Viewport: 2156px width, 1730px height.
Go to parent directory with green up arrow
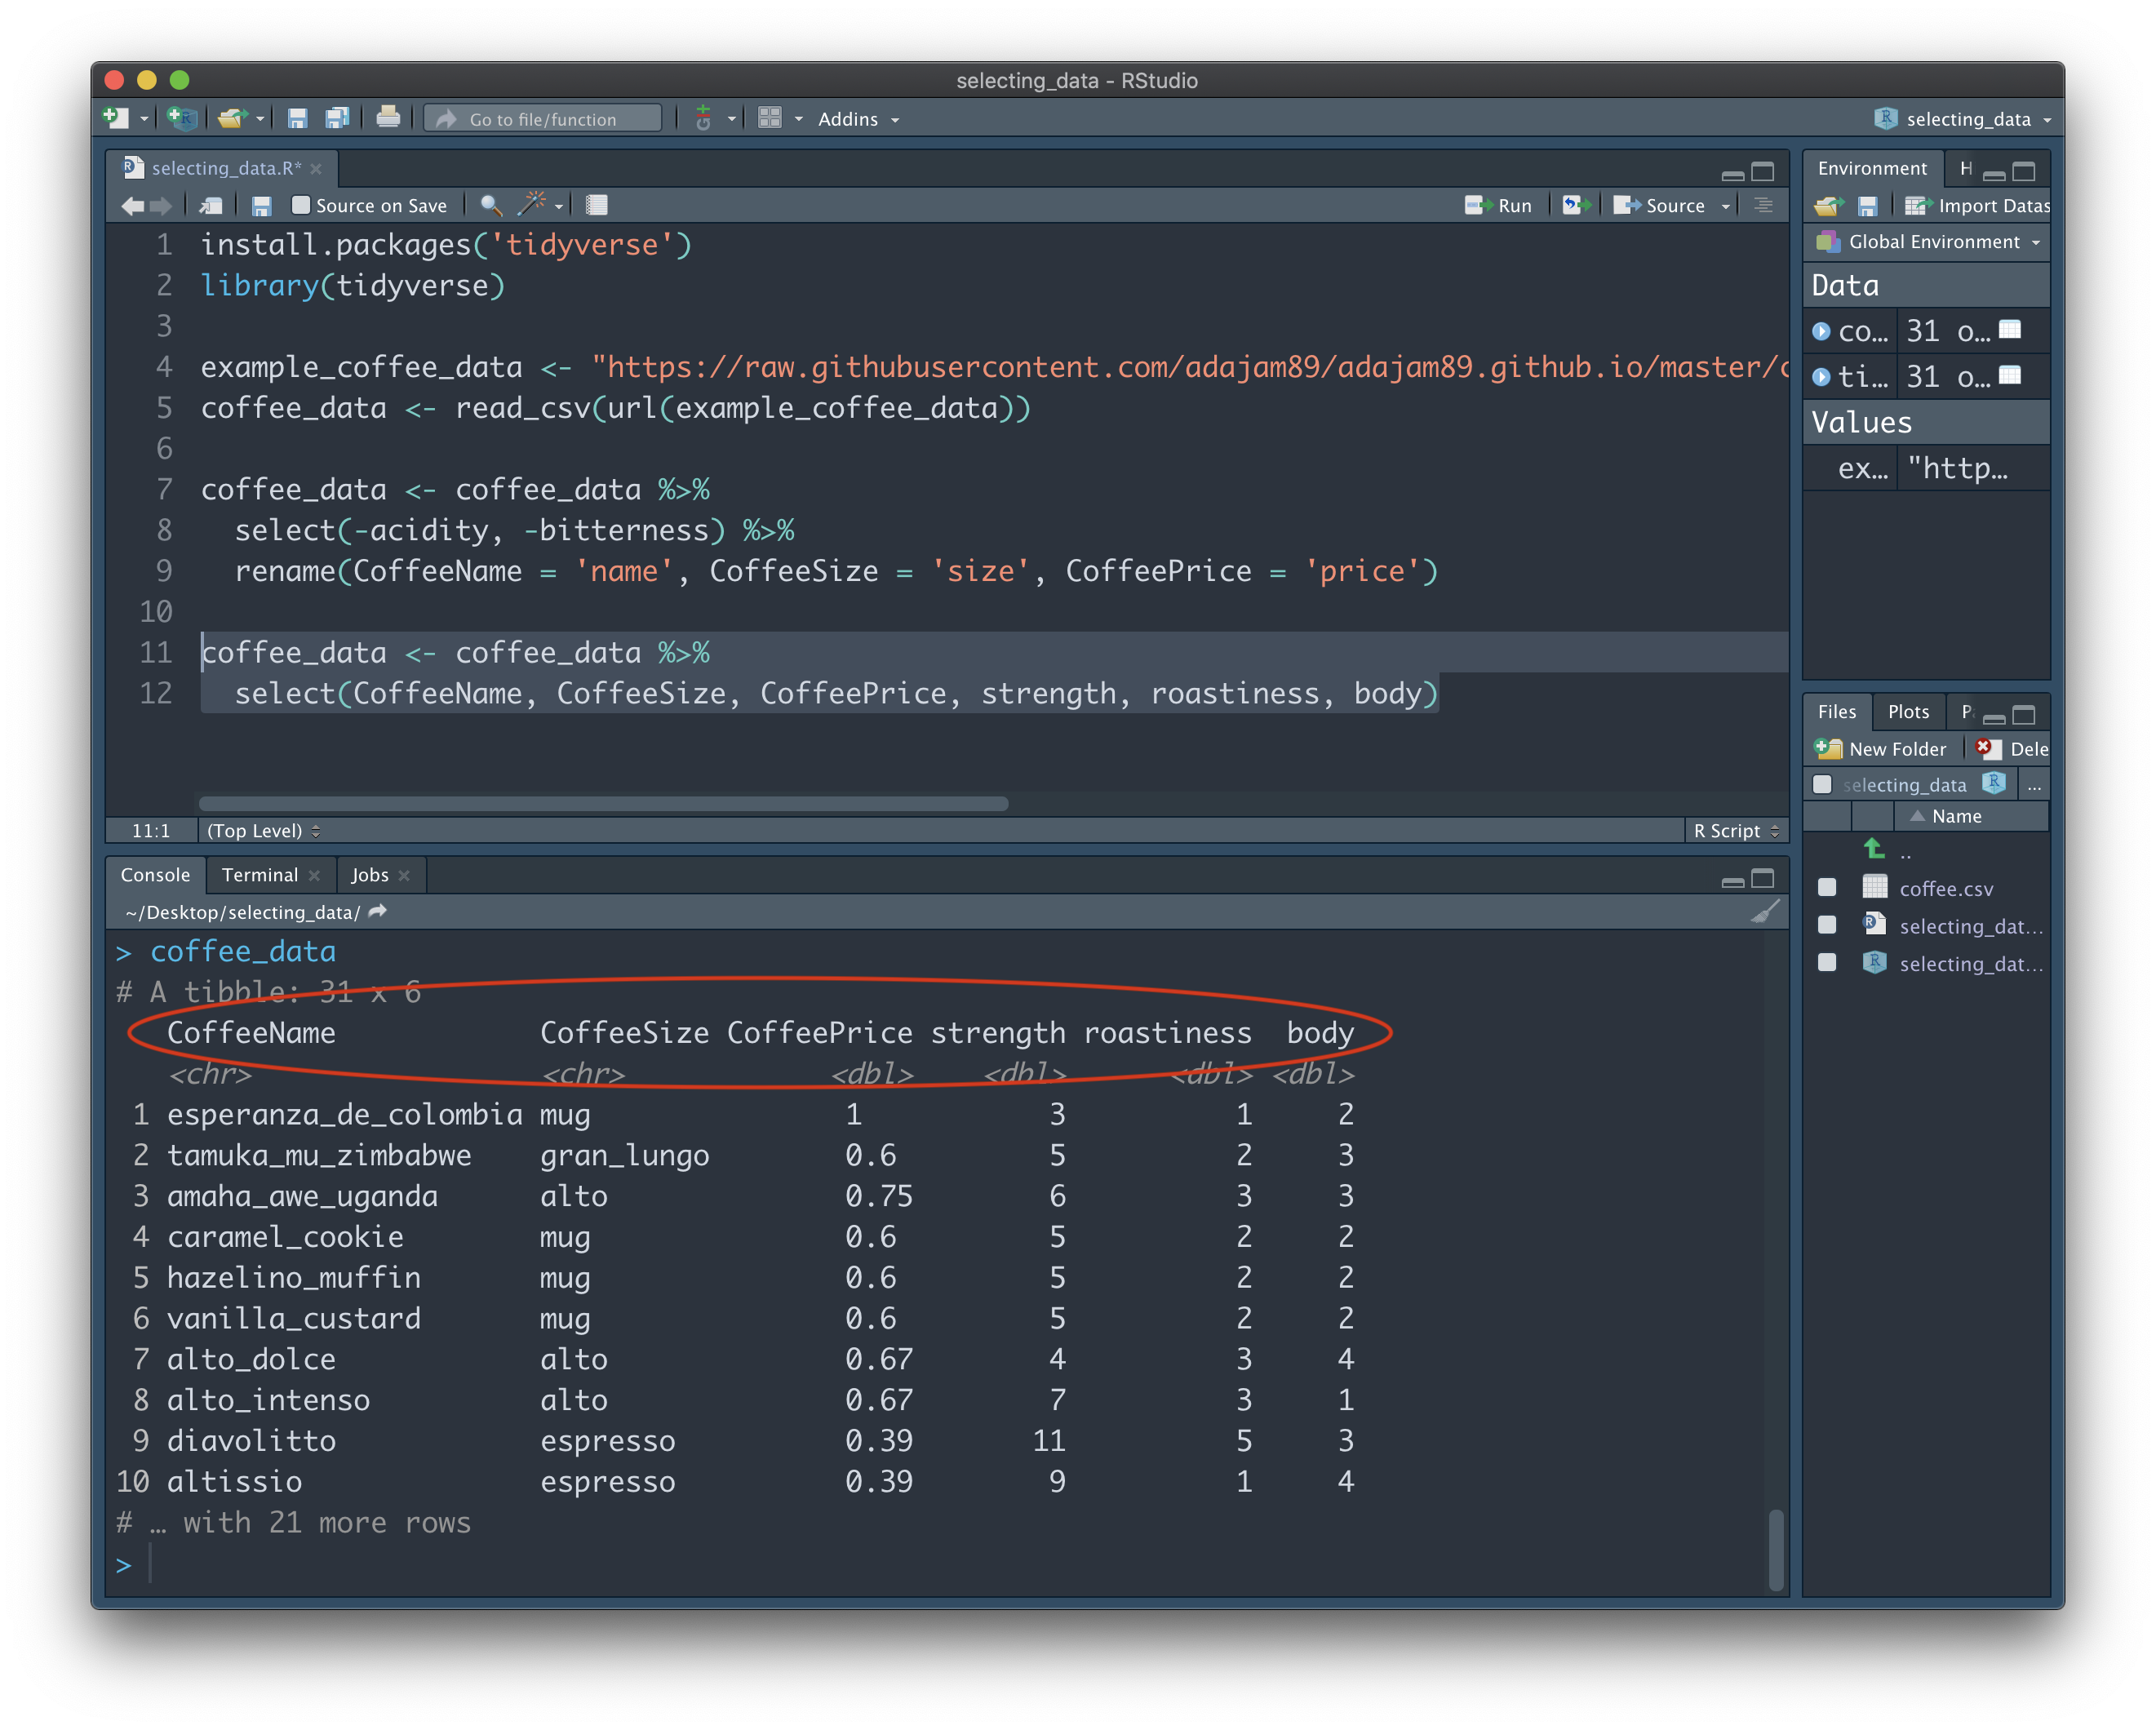click(x=1874, y=850)
